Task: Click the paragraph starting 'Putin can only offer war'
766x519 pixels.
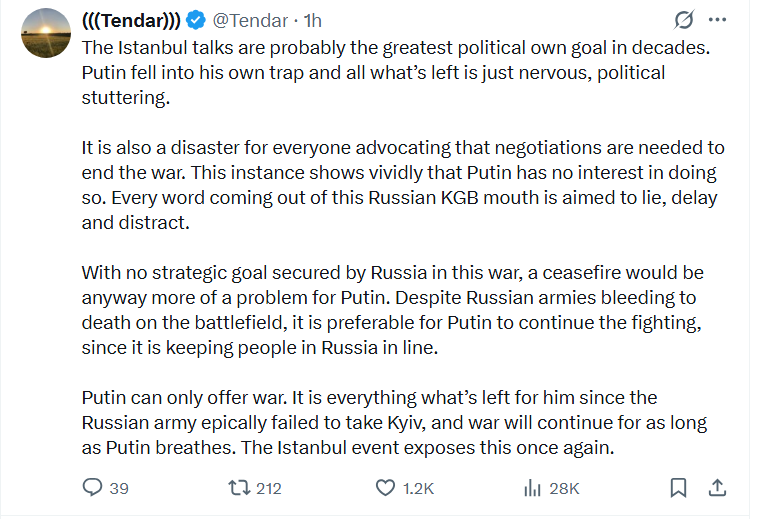Action: click(x=394, y=423)
